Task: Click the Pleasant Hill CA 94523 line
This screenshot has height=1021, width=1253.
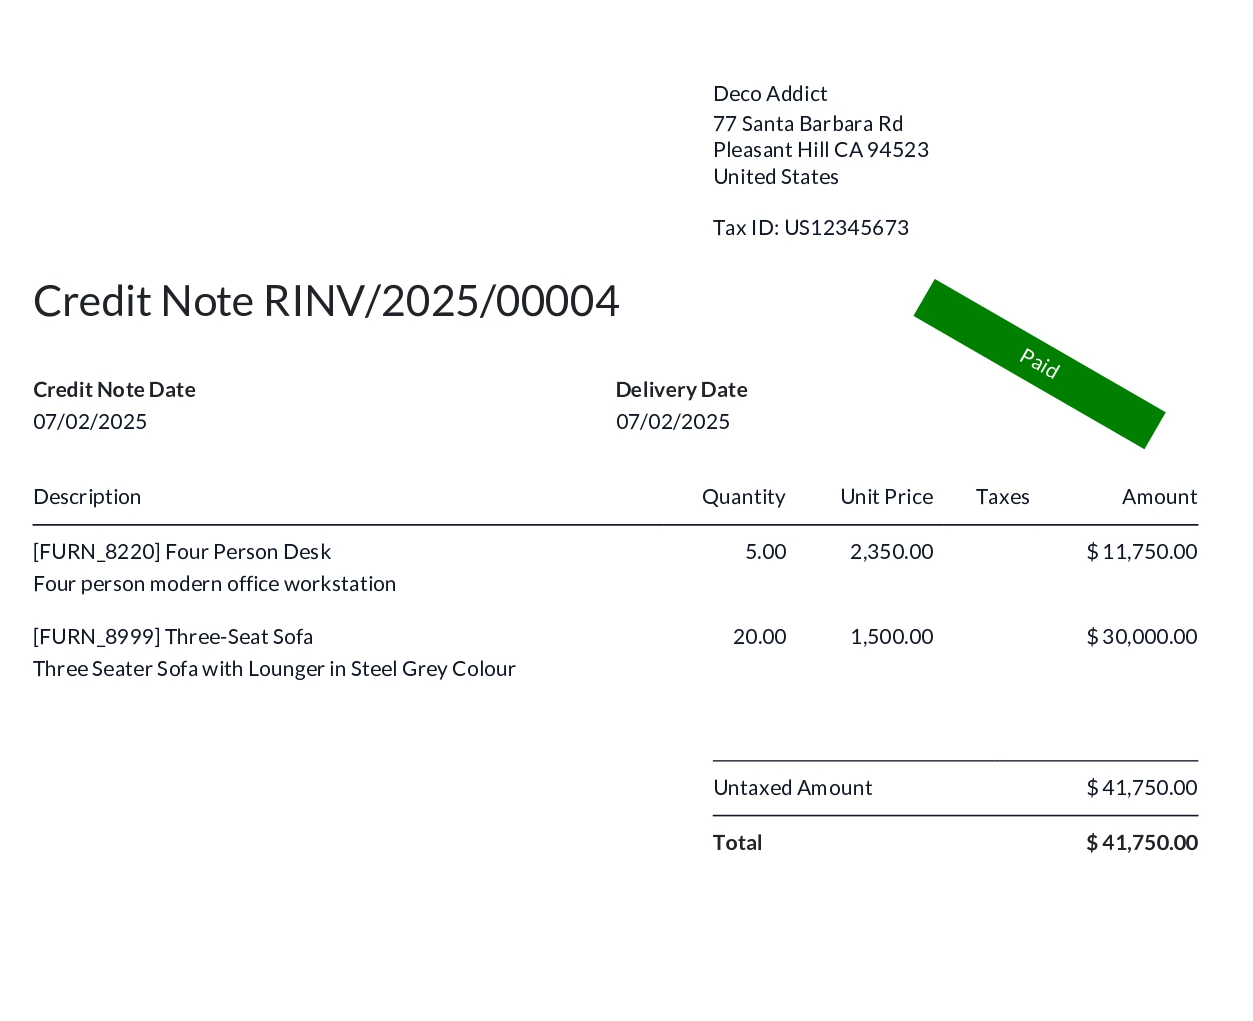Action: click(x=821, y=150)
